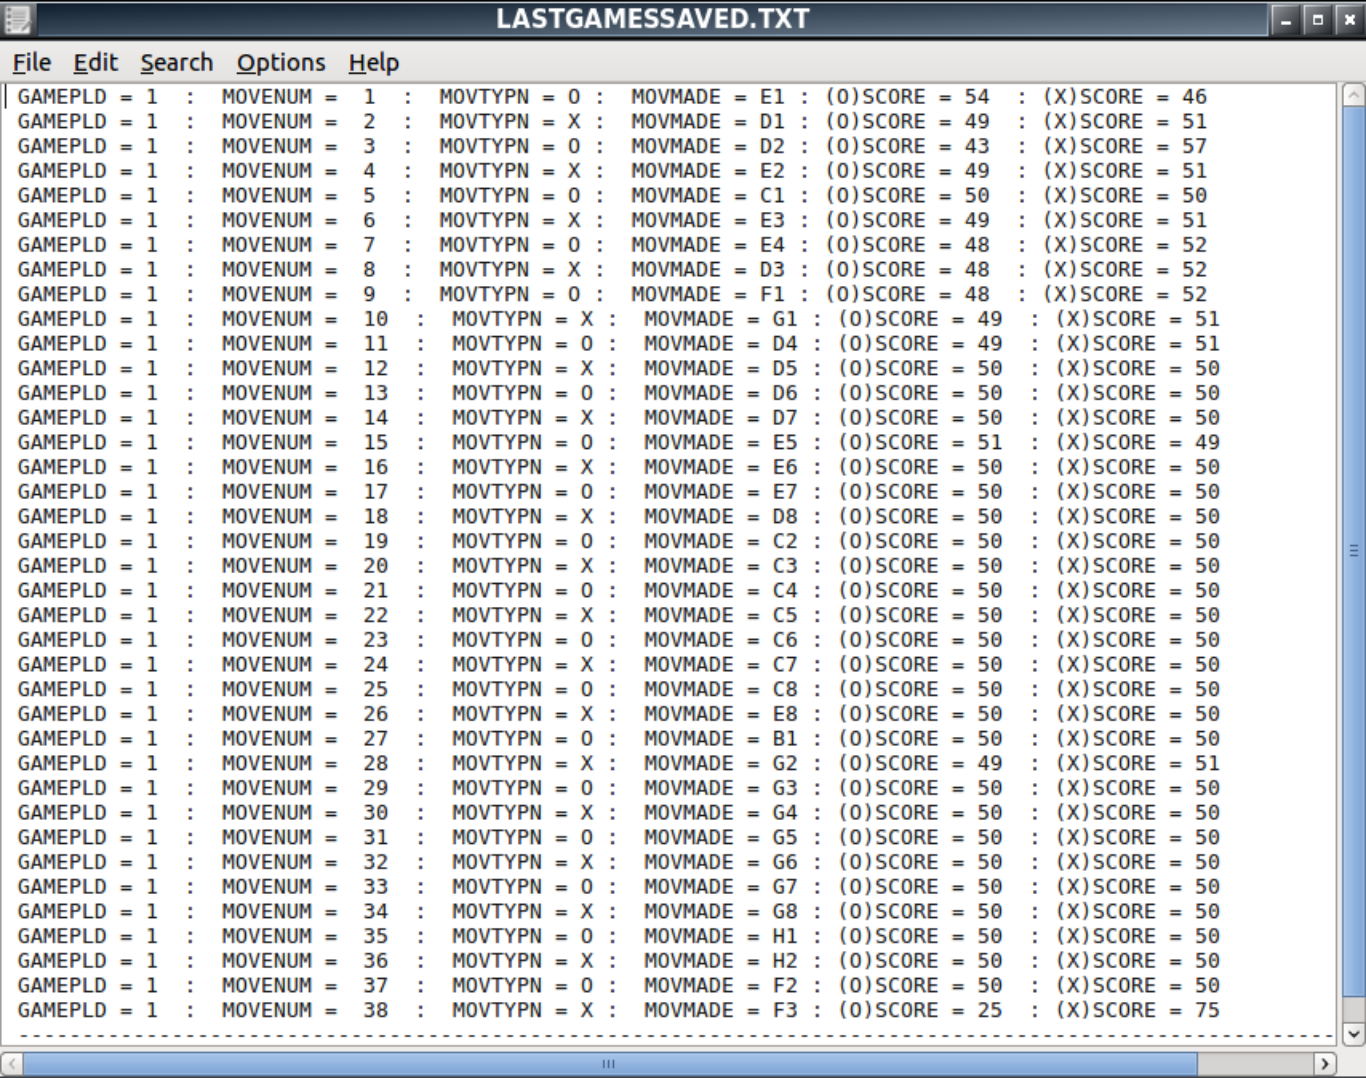Minimize the LASTGAMESSAVED.TXT window
The image size is (1366, 1078).
pos(1288,19)
